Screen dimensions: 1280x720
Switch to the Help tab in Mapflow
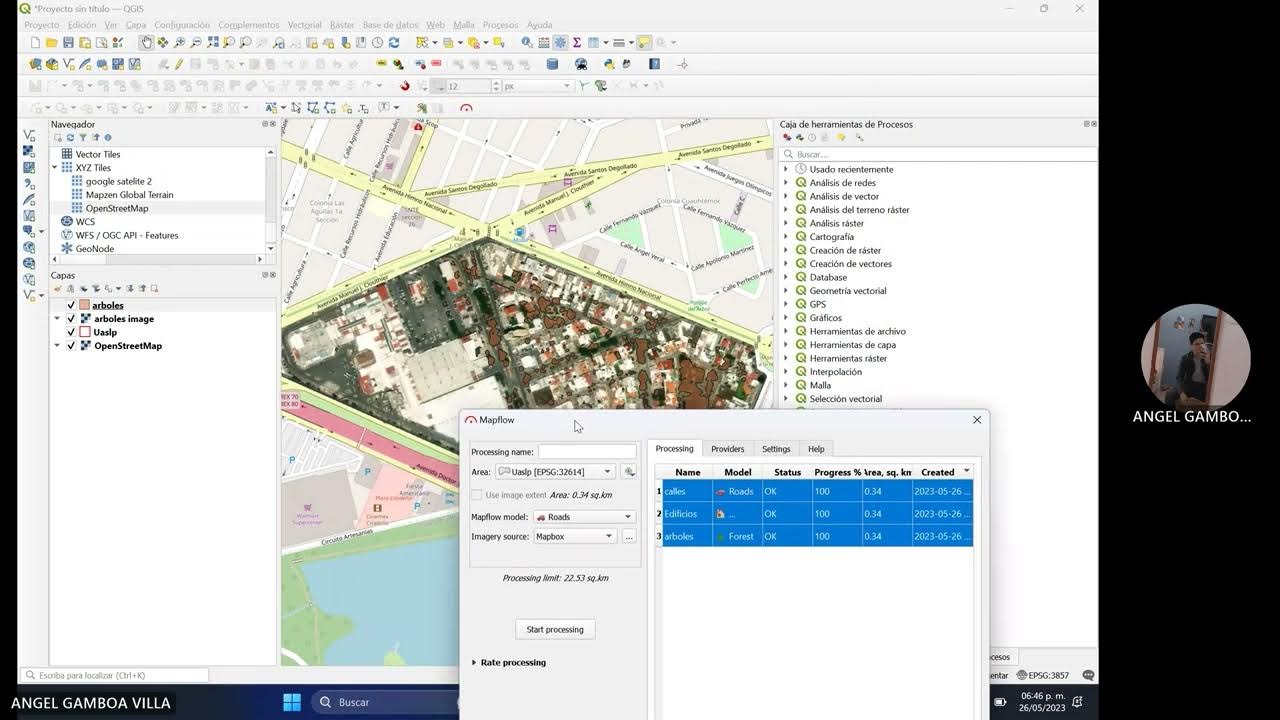[816, 449]
